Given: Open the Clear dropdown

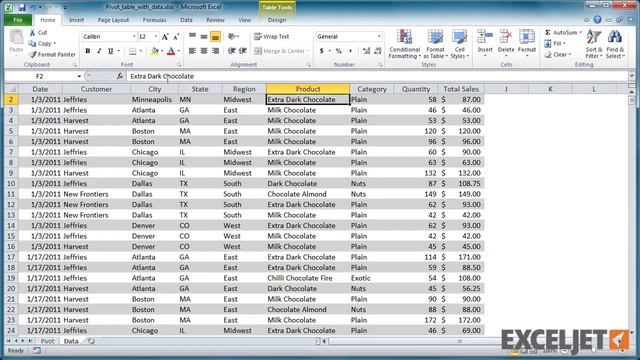Looking at the screenshot, I should click(x=557, y=54).
